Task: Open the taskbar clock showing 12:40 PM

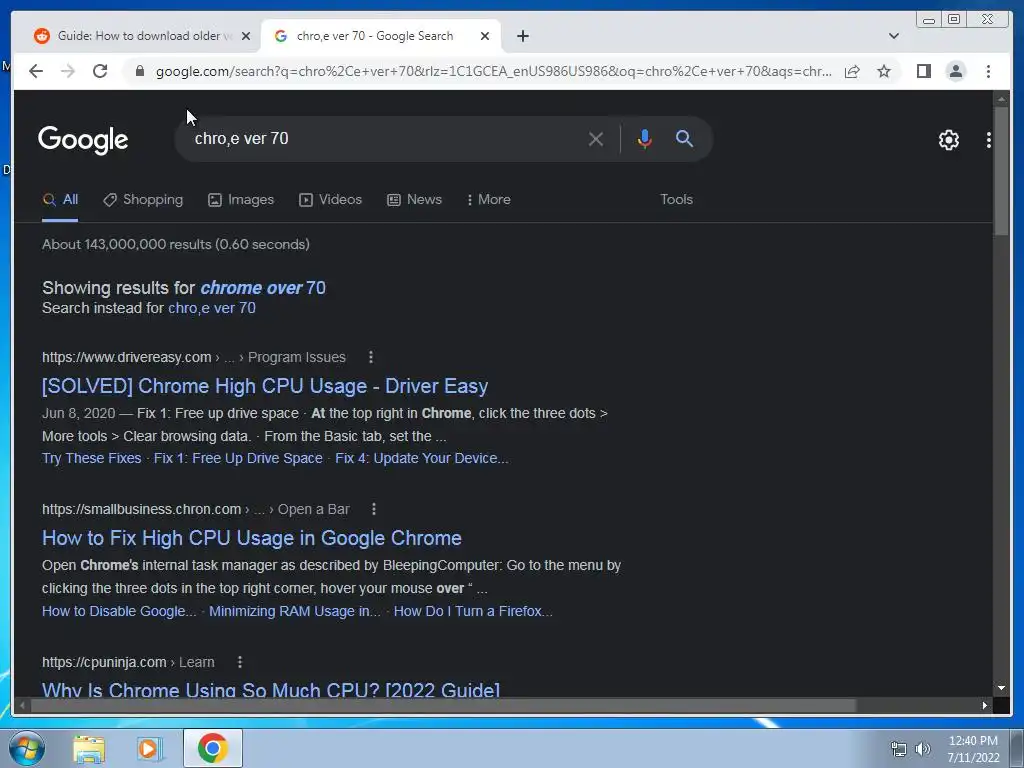Action: 973,749
